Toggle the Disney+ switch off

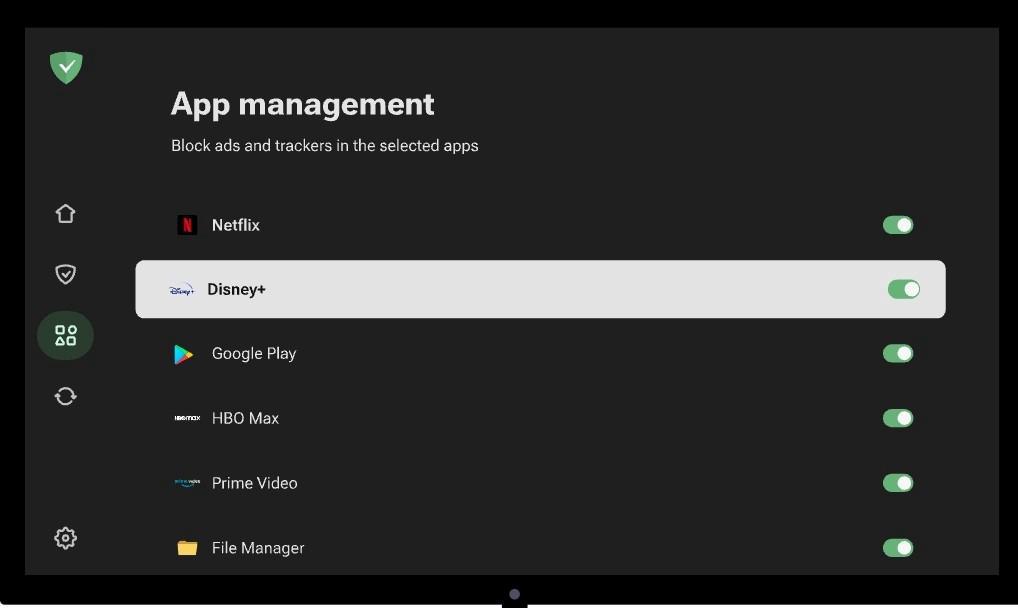(903, 288)
